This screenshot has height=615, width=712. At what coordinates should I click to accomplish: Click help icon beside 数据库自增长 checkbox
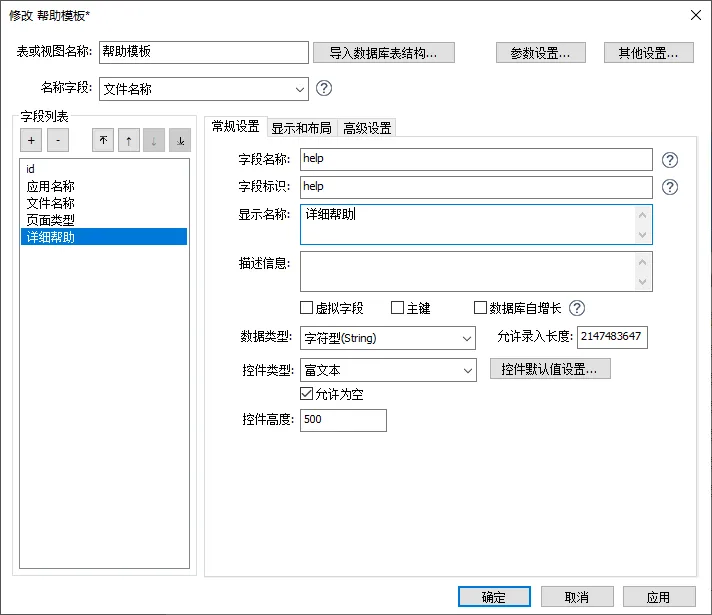pyautogui.click(x=577, y=309)
